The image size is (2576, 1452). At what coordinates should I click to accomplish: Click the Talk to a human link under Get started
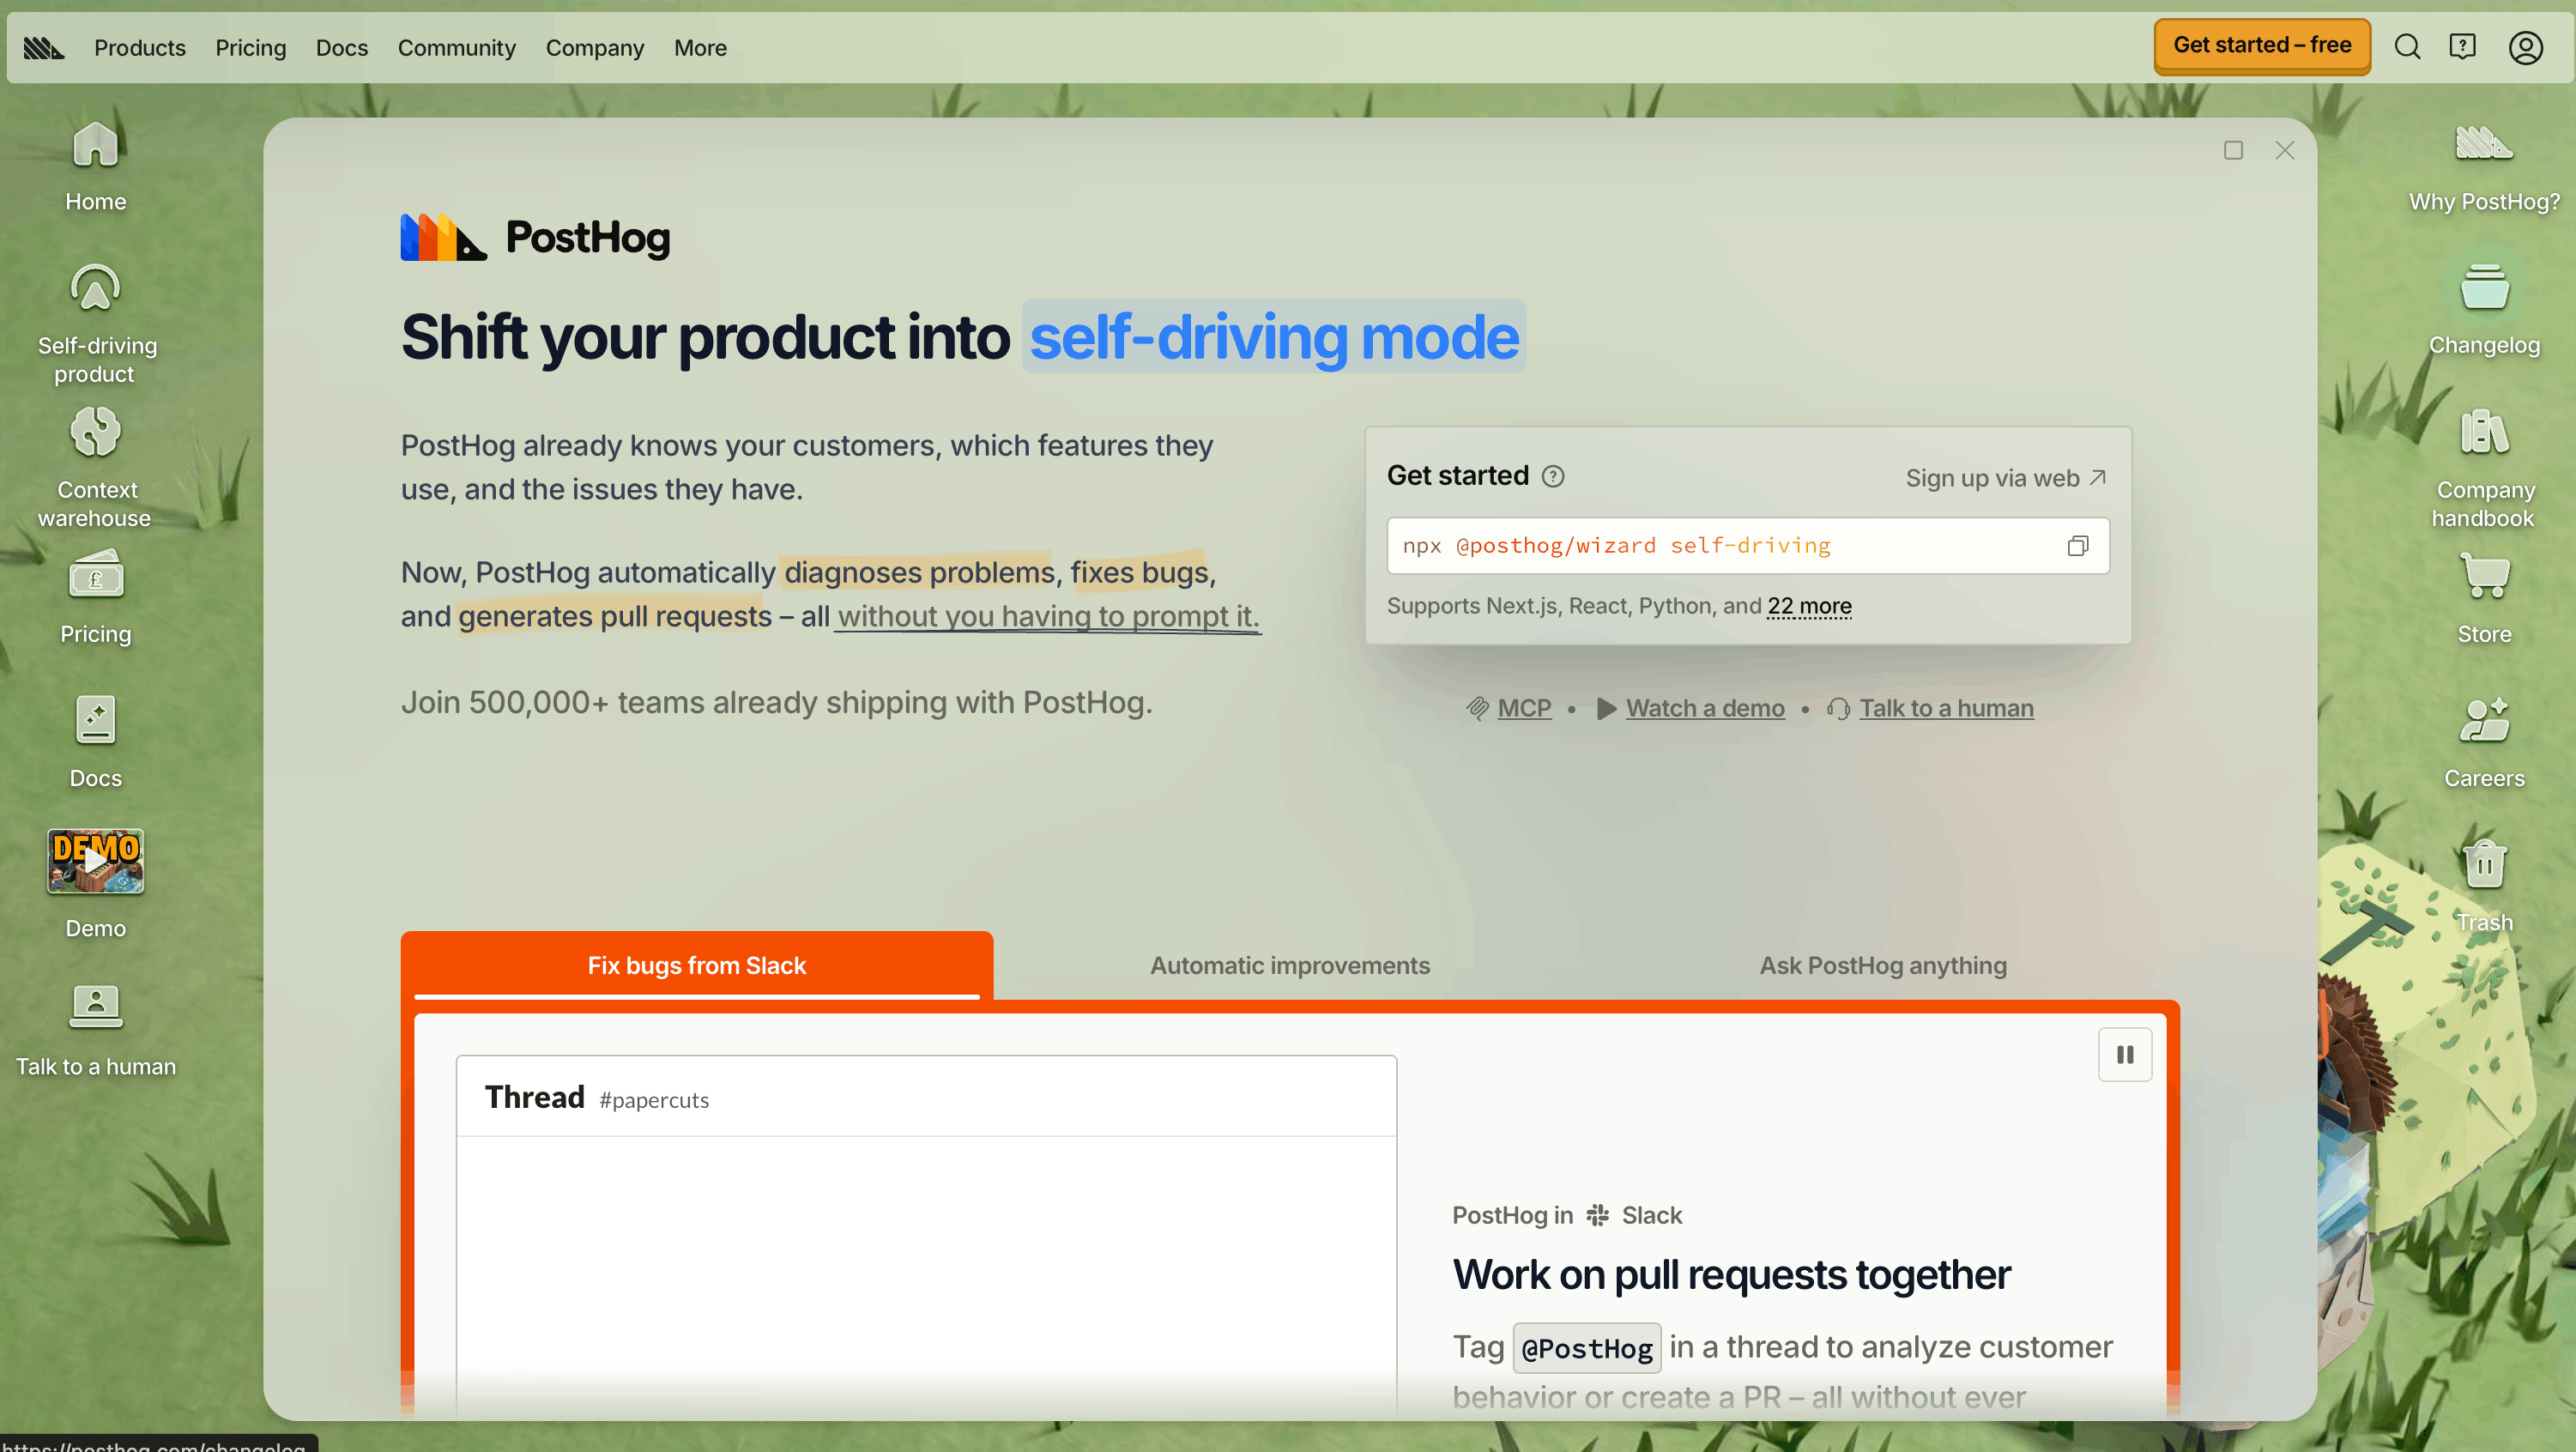coord(1946,708)
